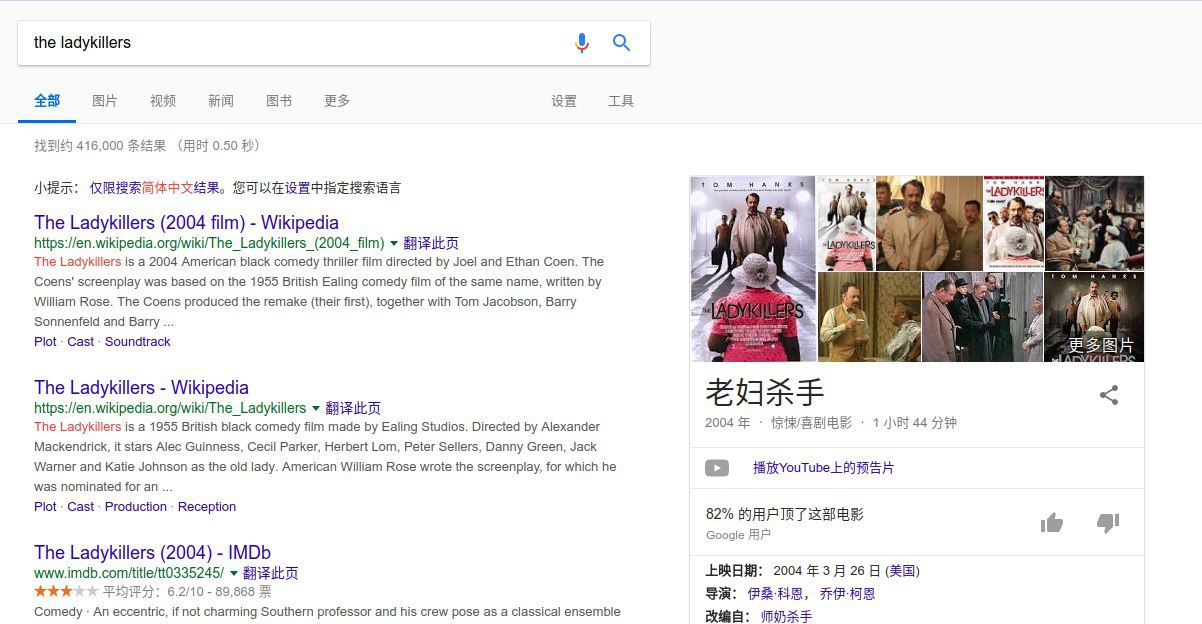Open red Ladykillers poster thumbnail with white hat
Image resolution: width=1202 pixels, height=624 pixels.
[1013, 223]
